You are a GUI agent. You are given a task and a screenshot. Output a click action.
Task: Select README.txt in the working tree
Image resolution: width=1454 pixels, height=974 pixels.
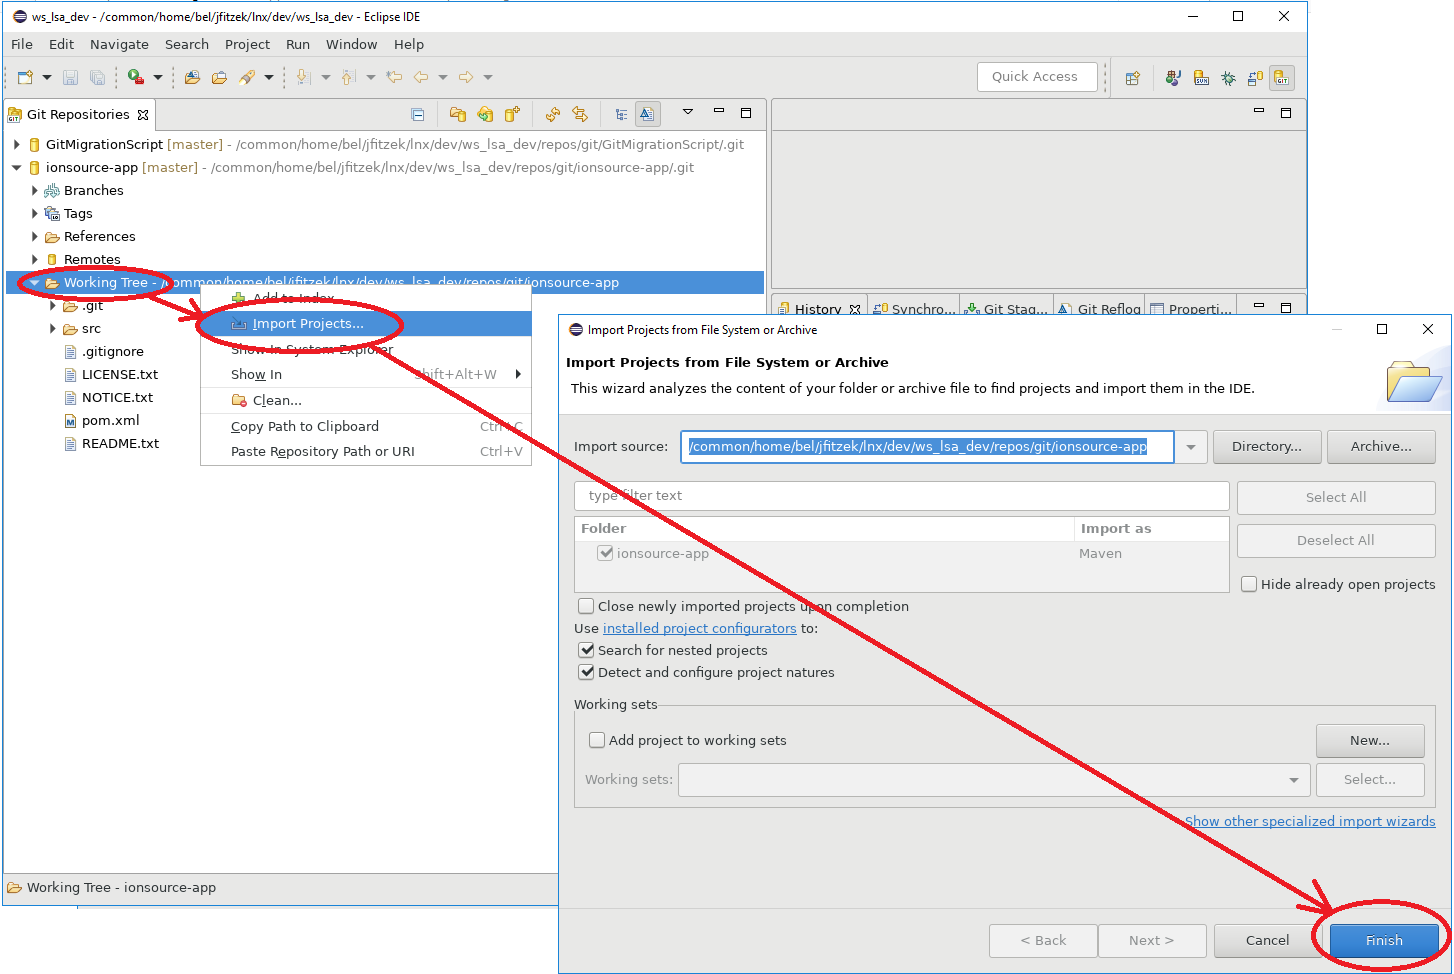pyautogui.click(x=120, y=443)
